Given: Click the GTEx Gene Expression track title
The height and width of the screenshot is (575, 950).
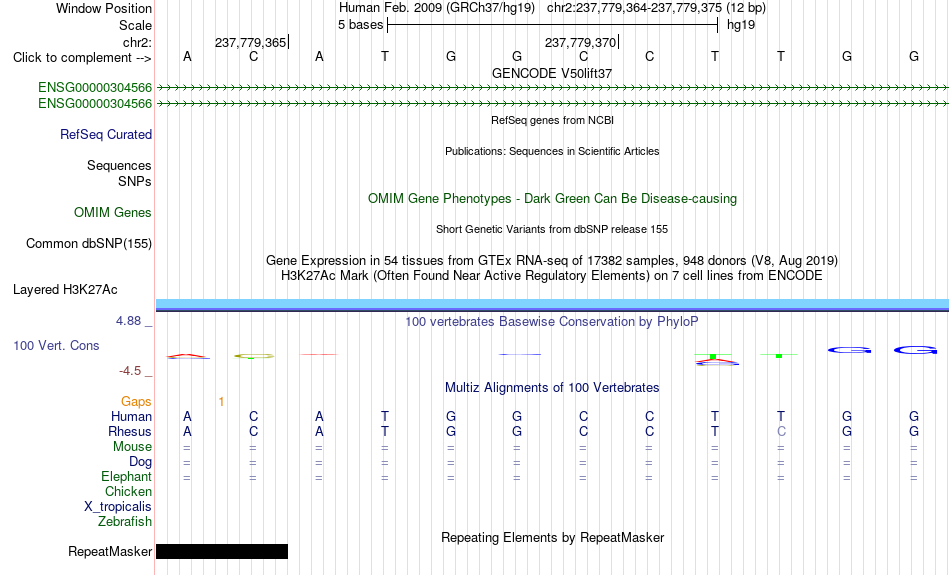Looking at the screenshot, I should click(552, 261).
